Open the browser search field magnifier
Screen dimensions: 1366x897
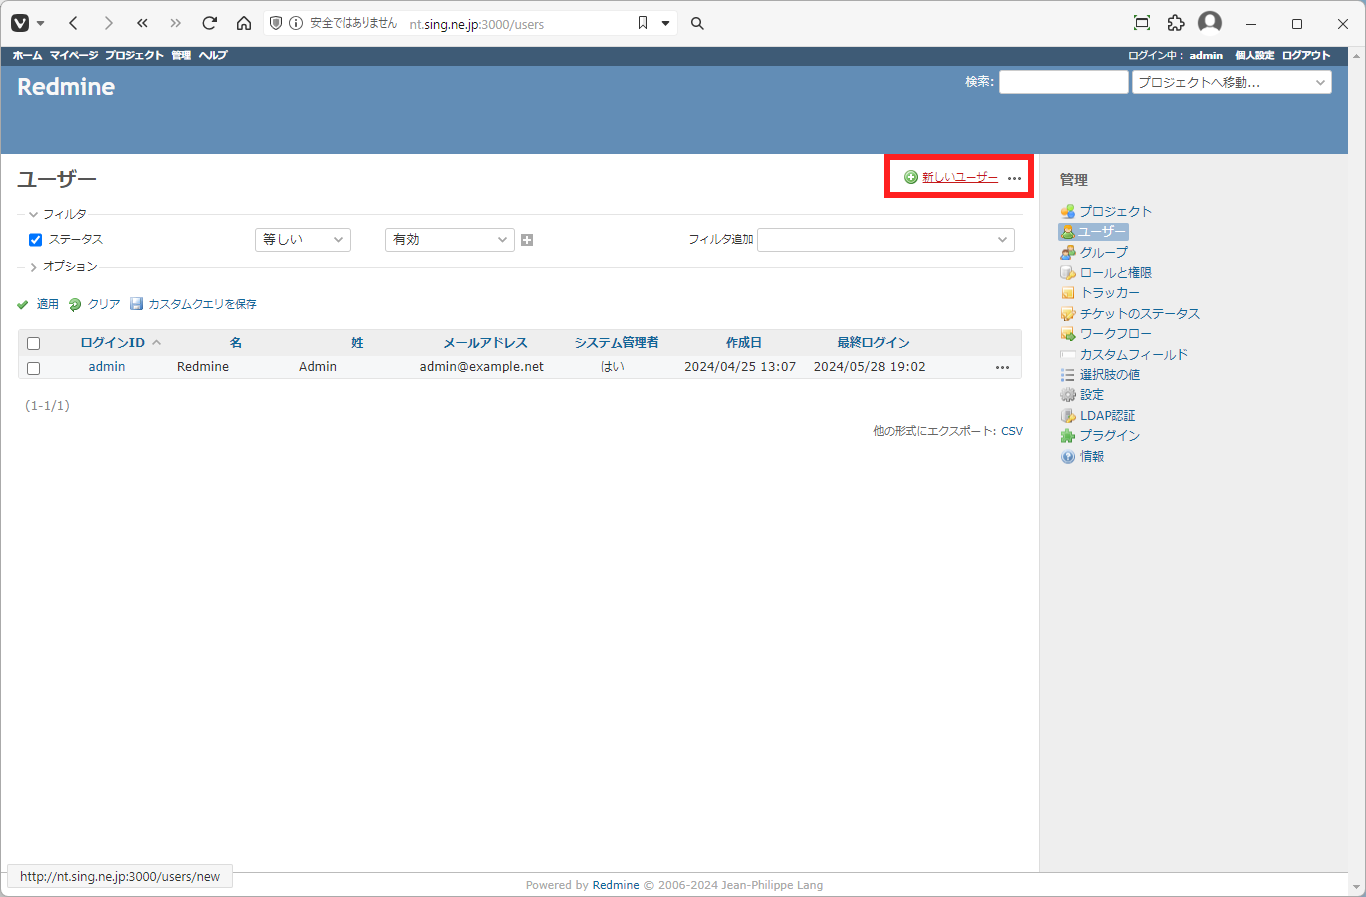tap(697, 23)
